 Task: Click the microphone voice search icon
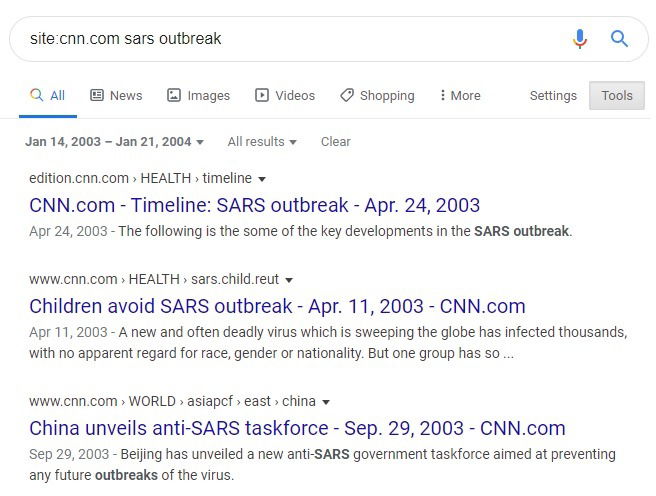(580, 39)
